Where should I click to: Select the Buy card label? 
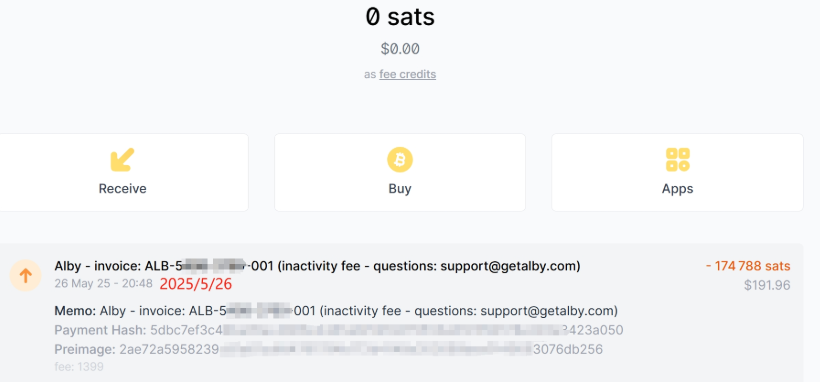400,188
